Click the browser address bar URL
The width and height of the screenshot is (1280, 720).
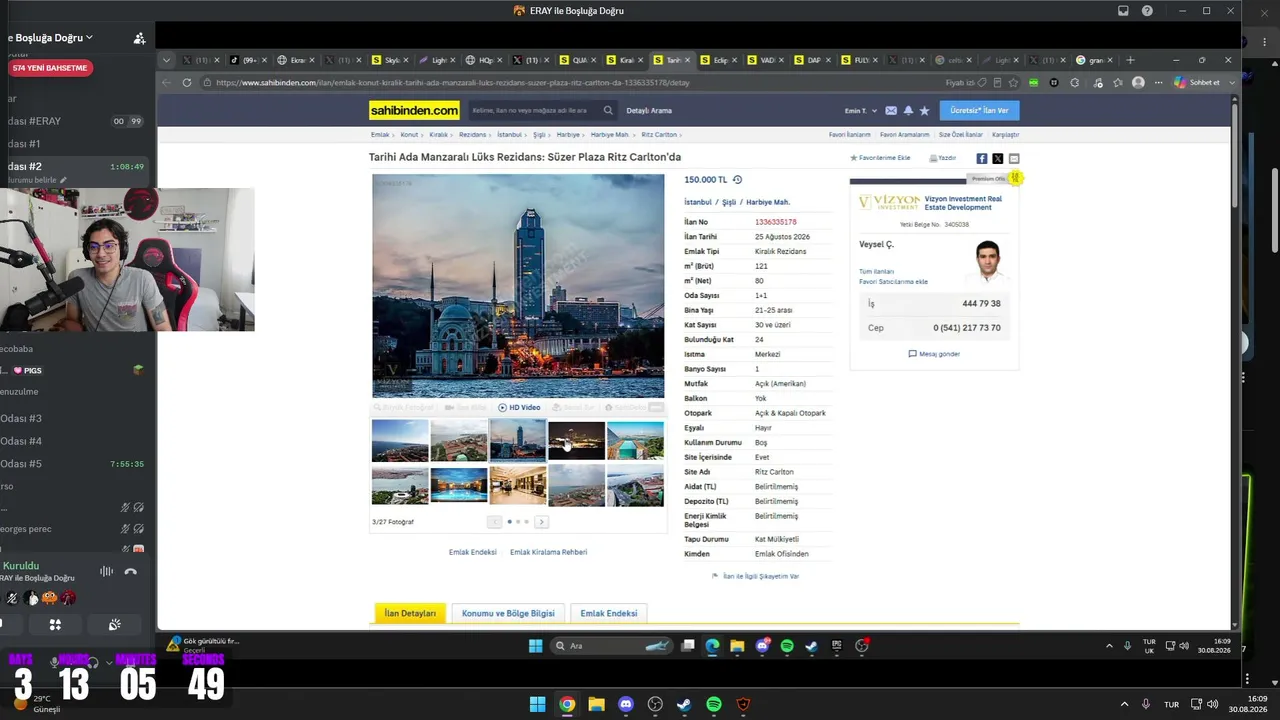click(452, 82)
